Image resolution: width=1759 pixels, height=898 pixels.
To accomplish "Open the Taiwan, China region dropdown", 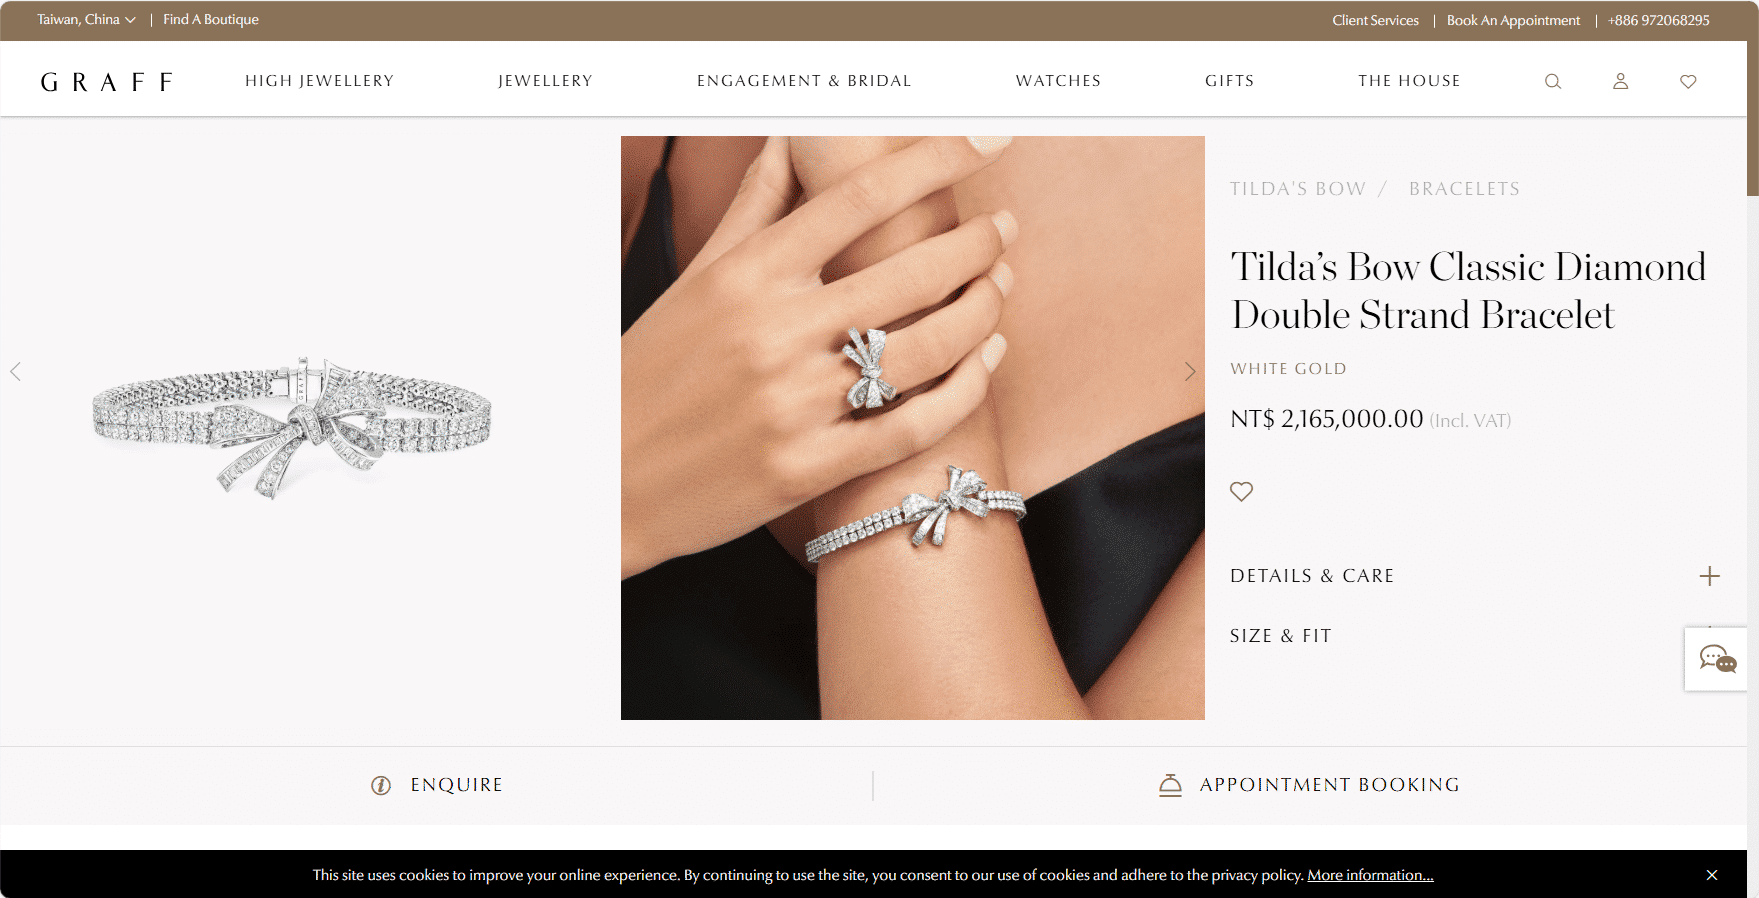I will 86,20.
